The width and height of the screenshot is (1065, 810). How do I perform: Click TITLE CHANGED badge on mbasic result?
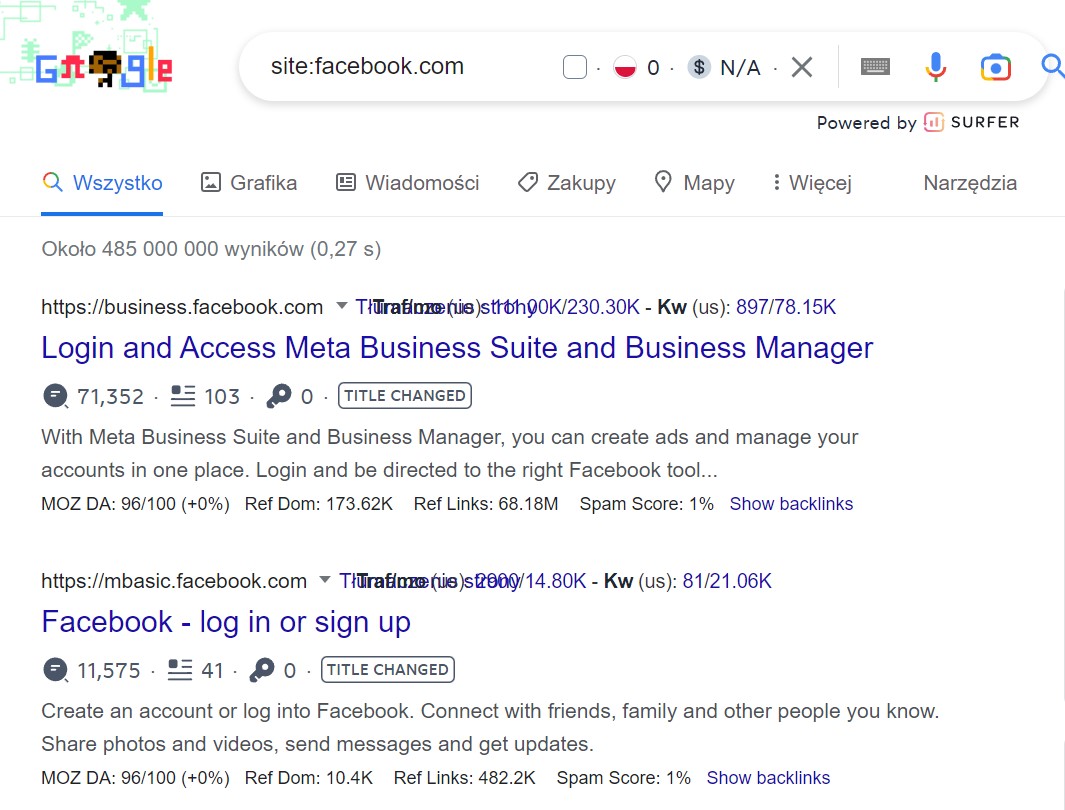[388, 670]
